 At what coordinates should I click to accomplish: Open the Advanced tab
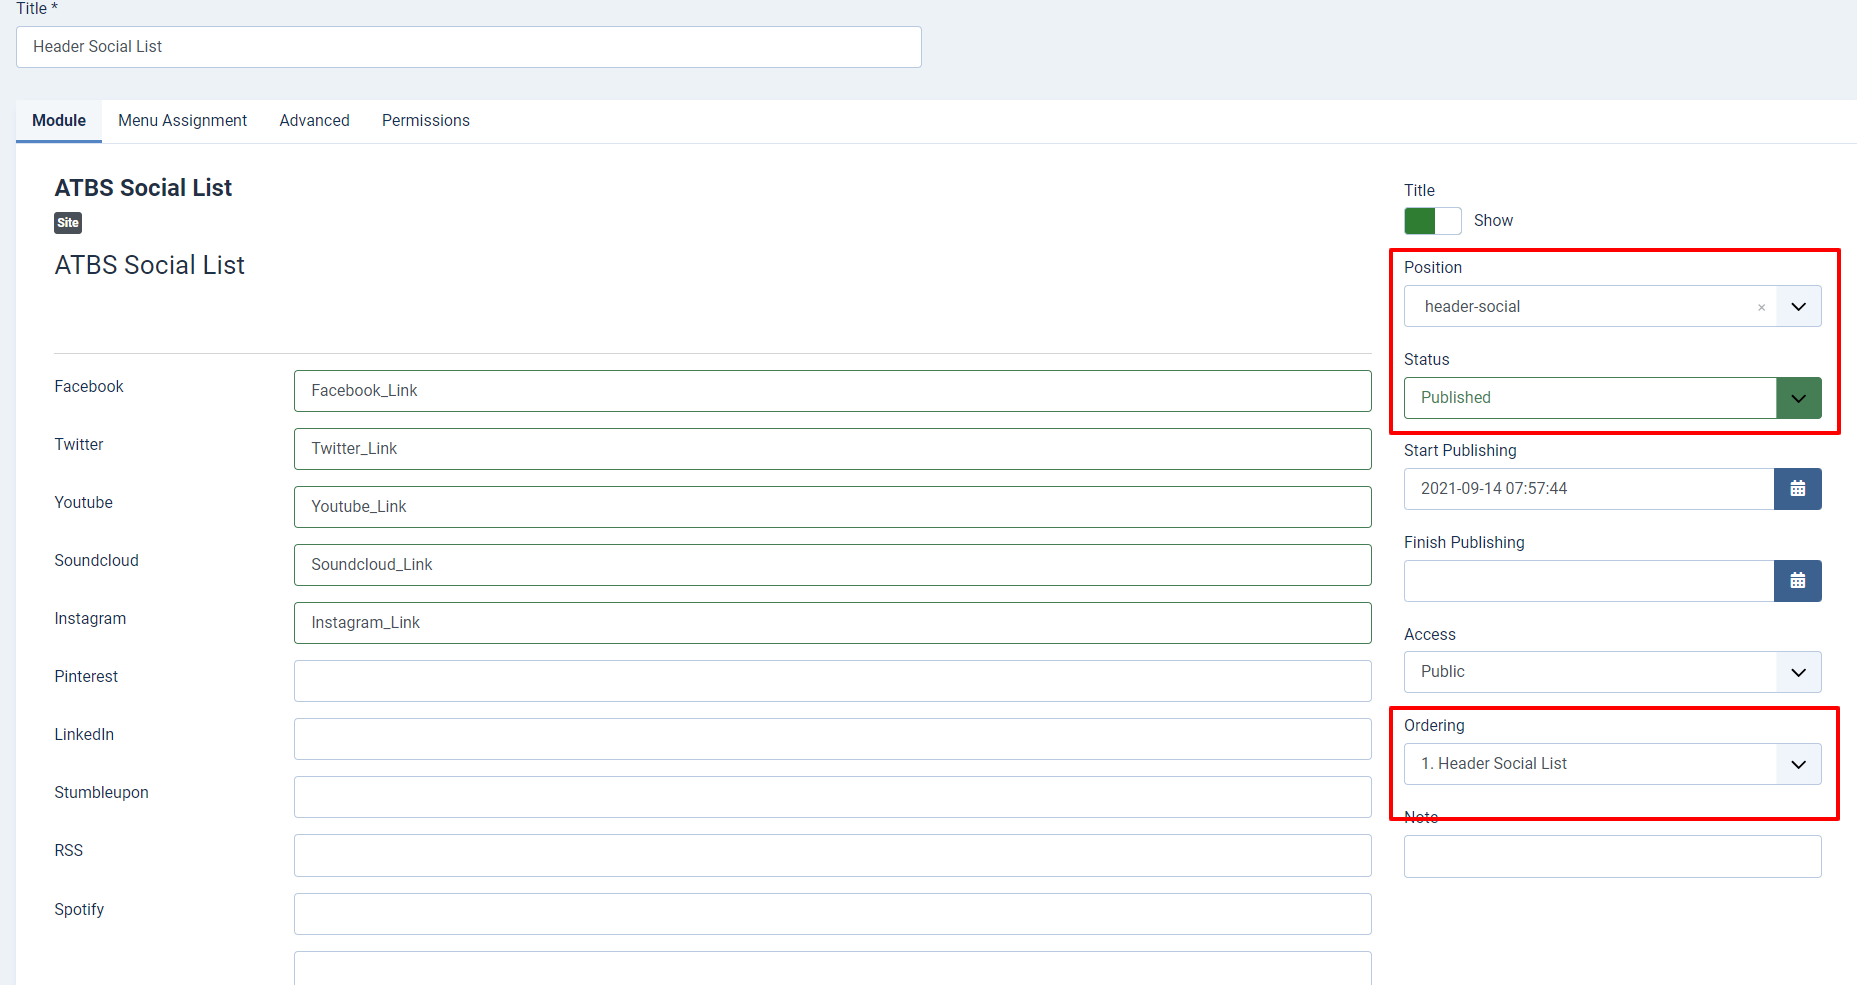pos(314,121)
